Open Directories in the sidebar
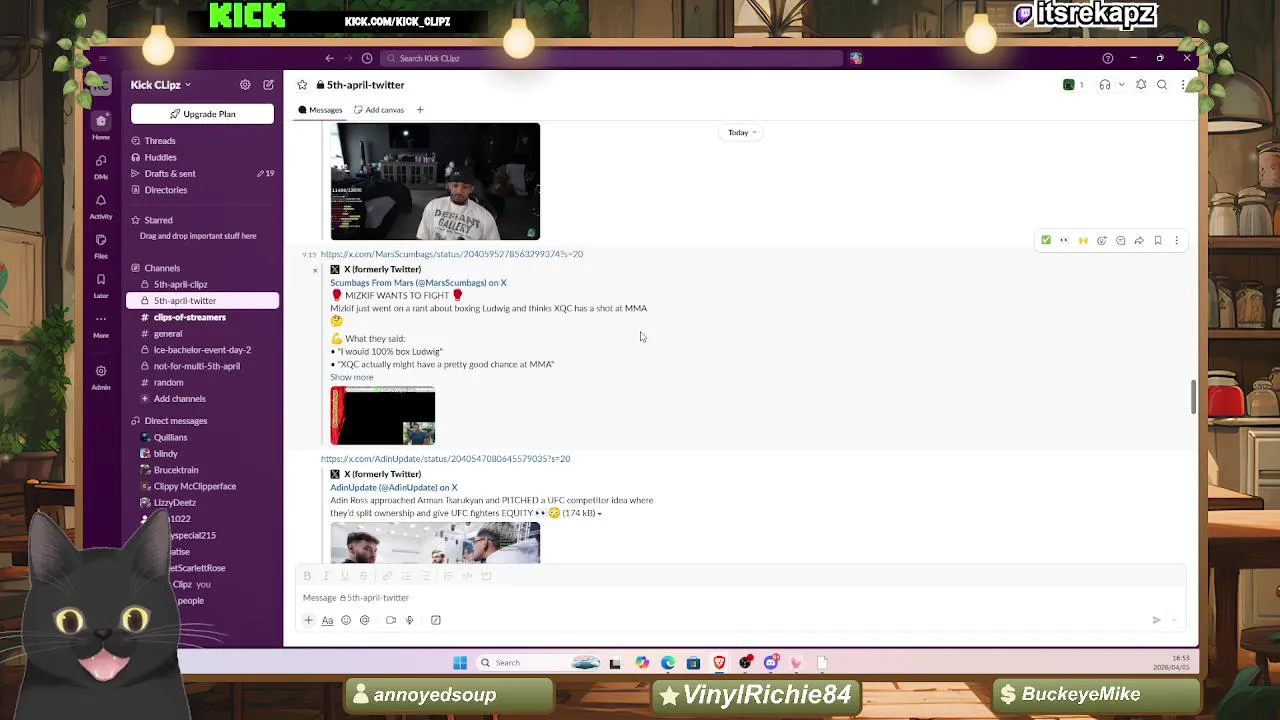Screen dimensions: 1280x720 pyautogui.click(x=165, y=190)
